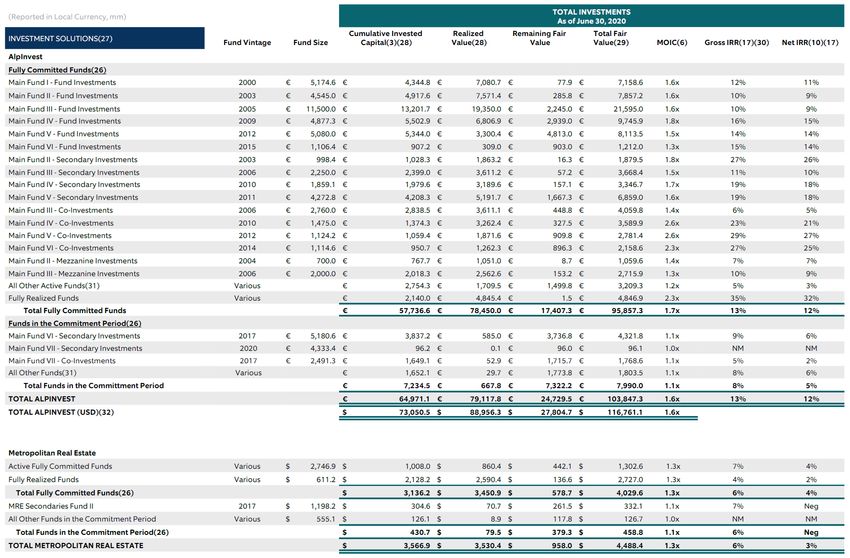Click Funds in the Commitment Period(26) heading
This screenshot has height=558, width=850.
click(75, 323)
